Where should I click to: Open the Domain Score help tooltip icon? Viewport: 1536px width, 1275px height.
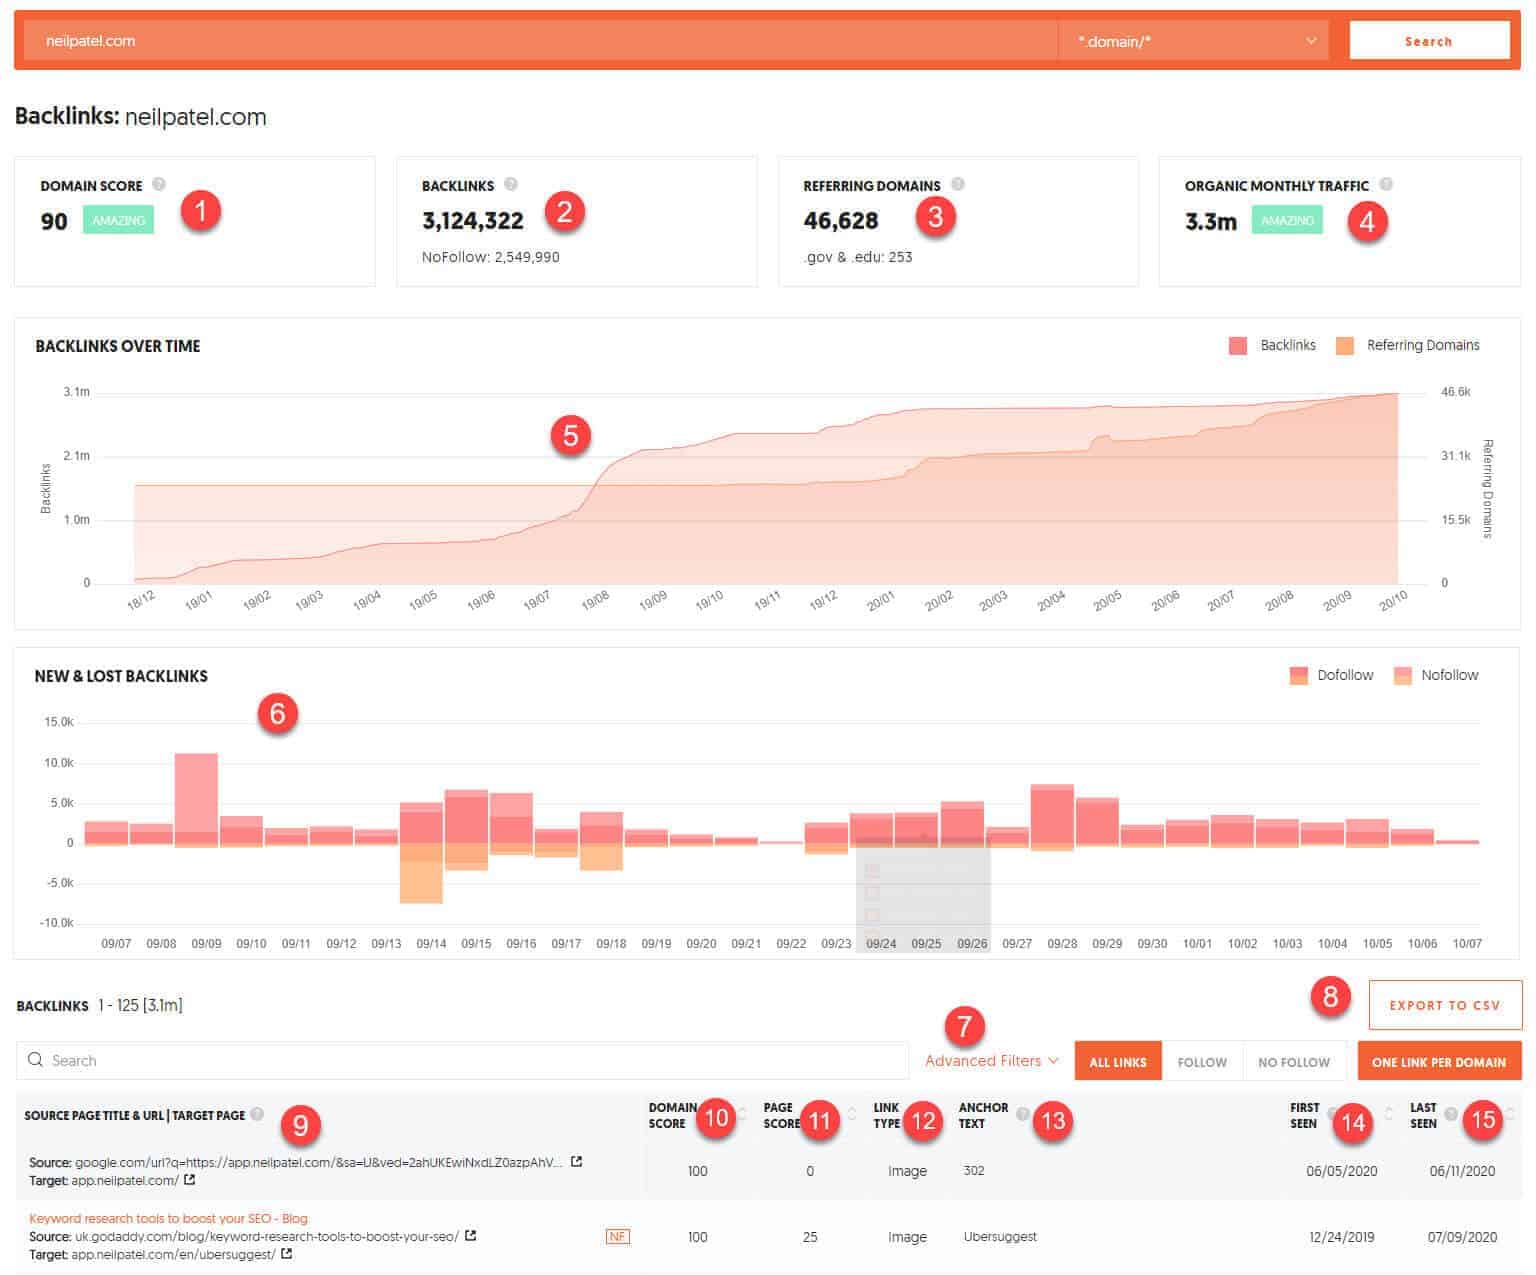coord(159,184)
